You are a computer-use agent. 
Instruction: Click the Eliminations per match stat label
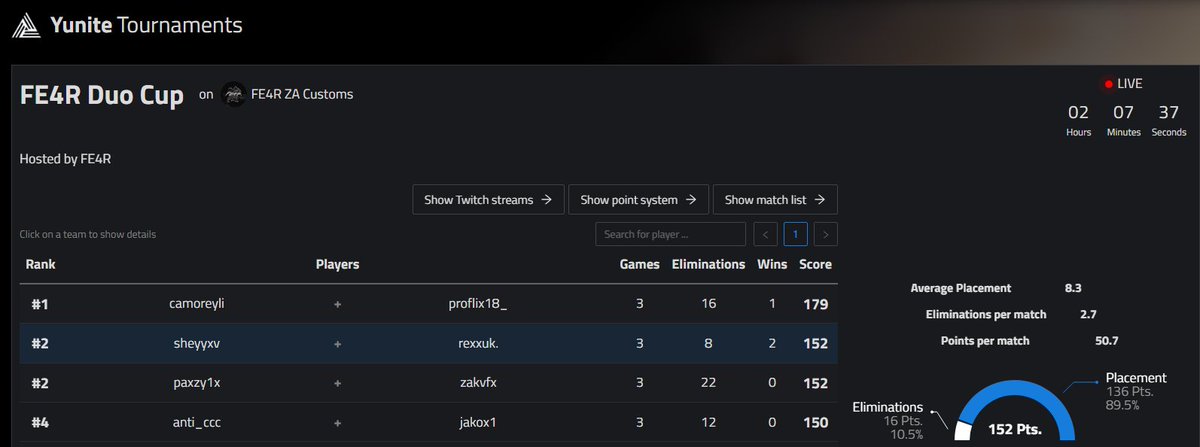point(986,314)
